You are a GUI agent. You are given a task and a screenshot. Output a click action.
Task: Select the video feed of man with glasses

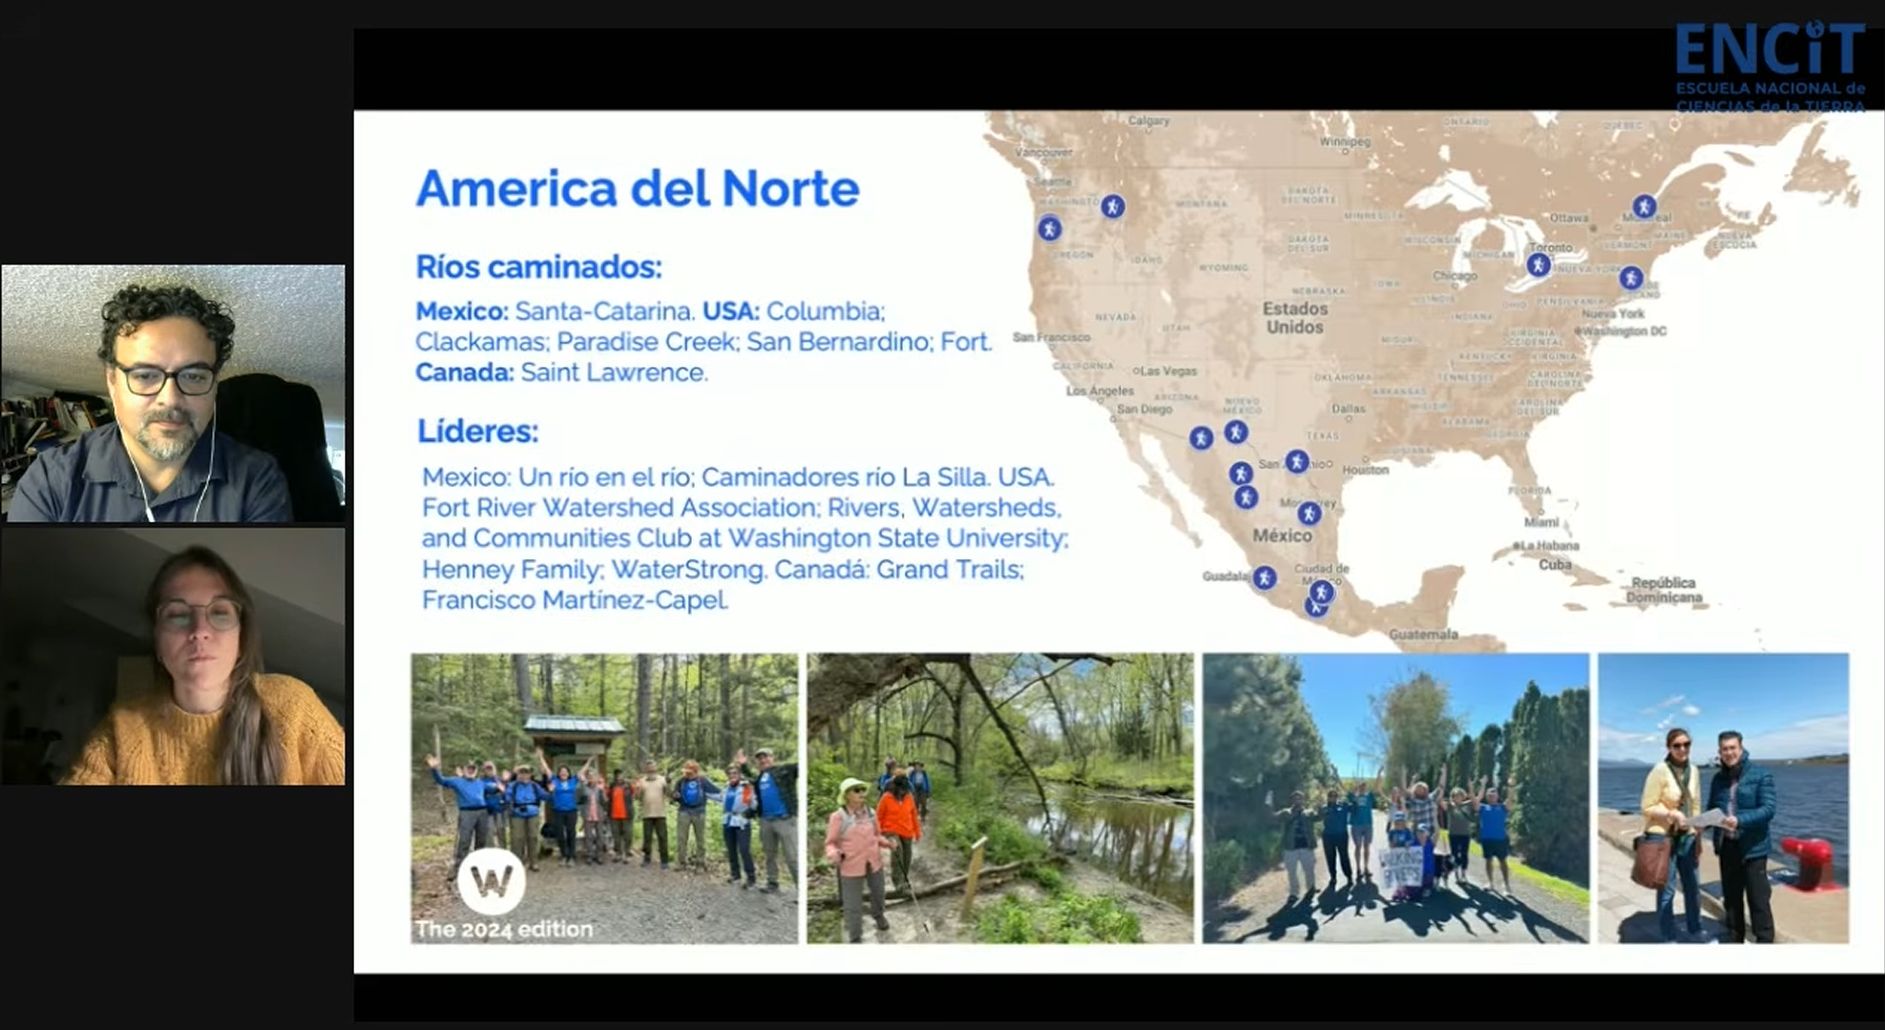coord(173,393)
